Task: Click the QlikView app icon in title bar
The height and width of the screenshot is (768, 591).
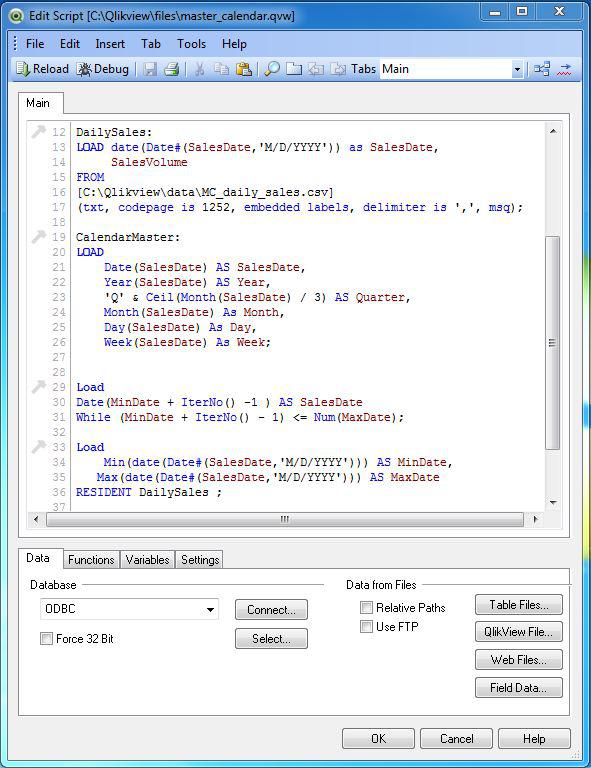Action: [16, 16]
